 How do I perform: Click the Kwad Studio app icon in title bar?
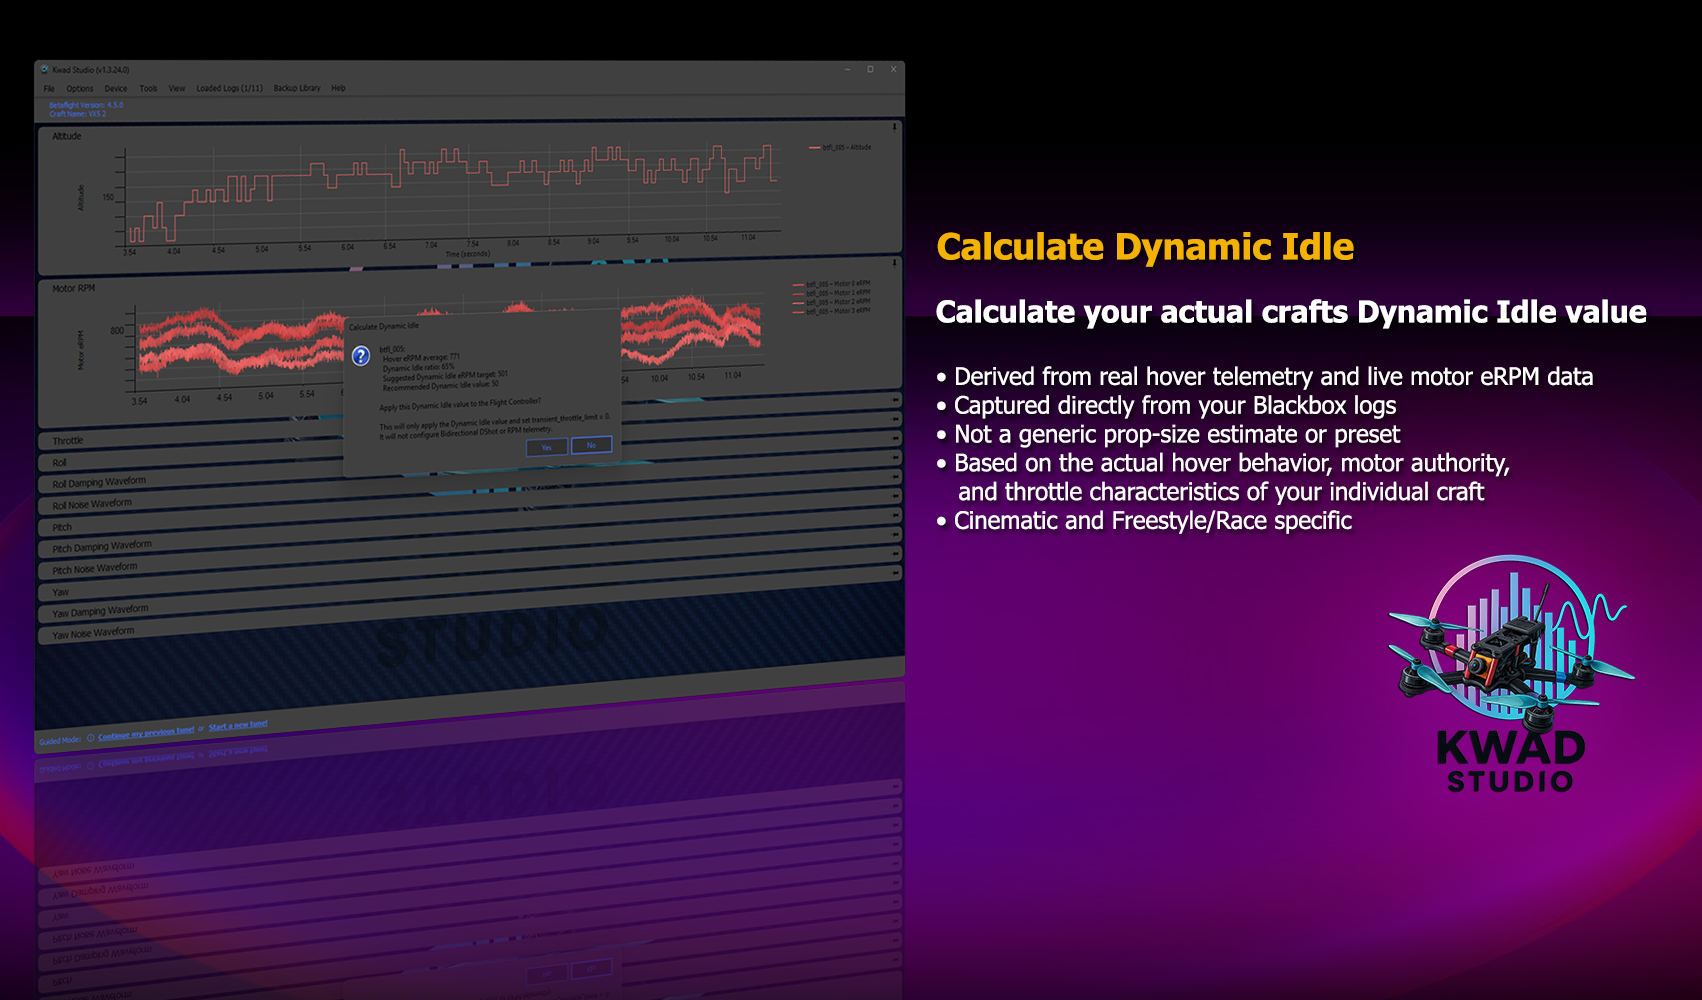coord(45,70)
